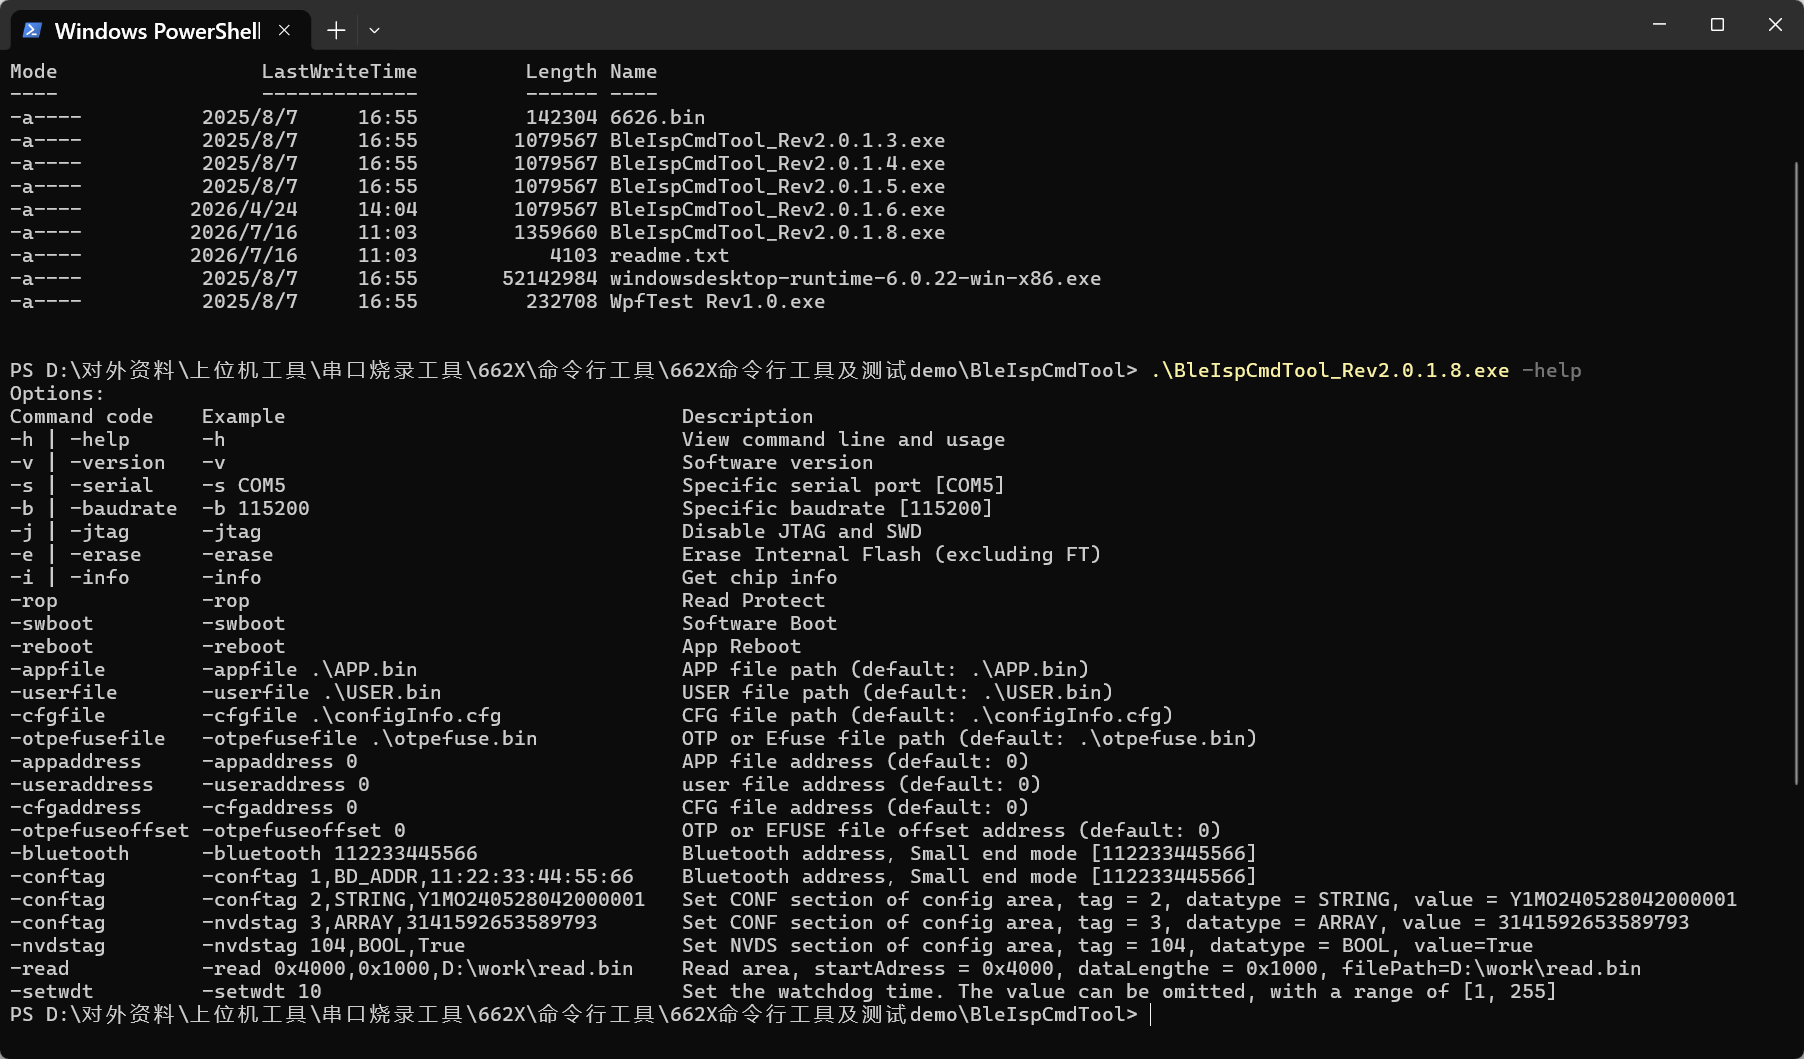
Task: Minimize the terminal window
Action: pos(1659,24)
